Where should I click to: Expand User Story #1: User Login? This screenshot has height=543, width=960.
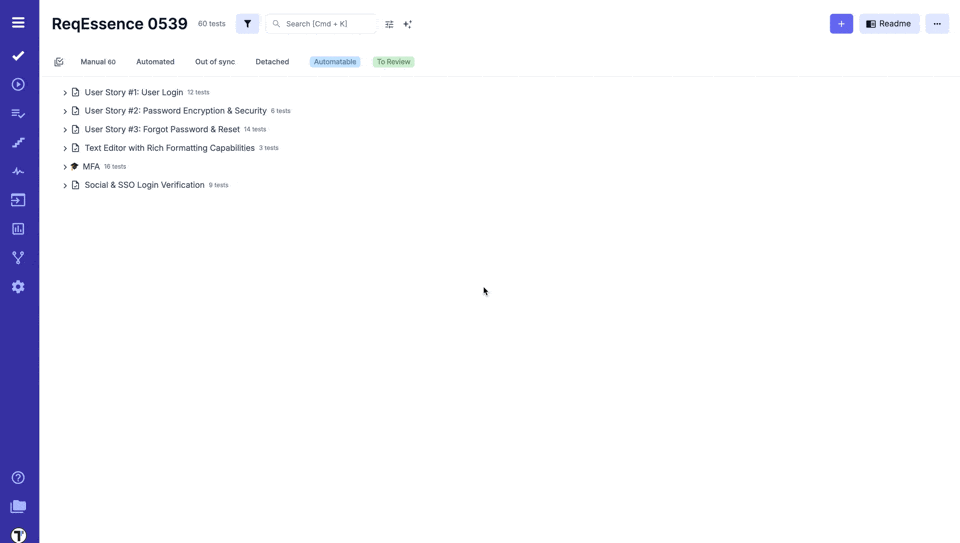coord(65,93)
